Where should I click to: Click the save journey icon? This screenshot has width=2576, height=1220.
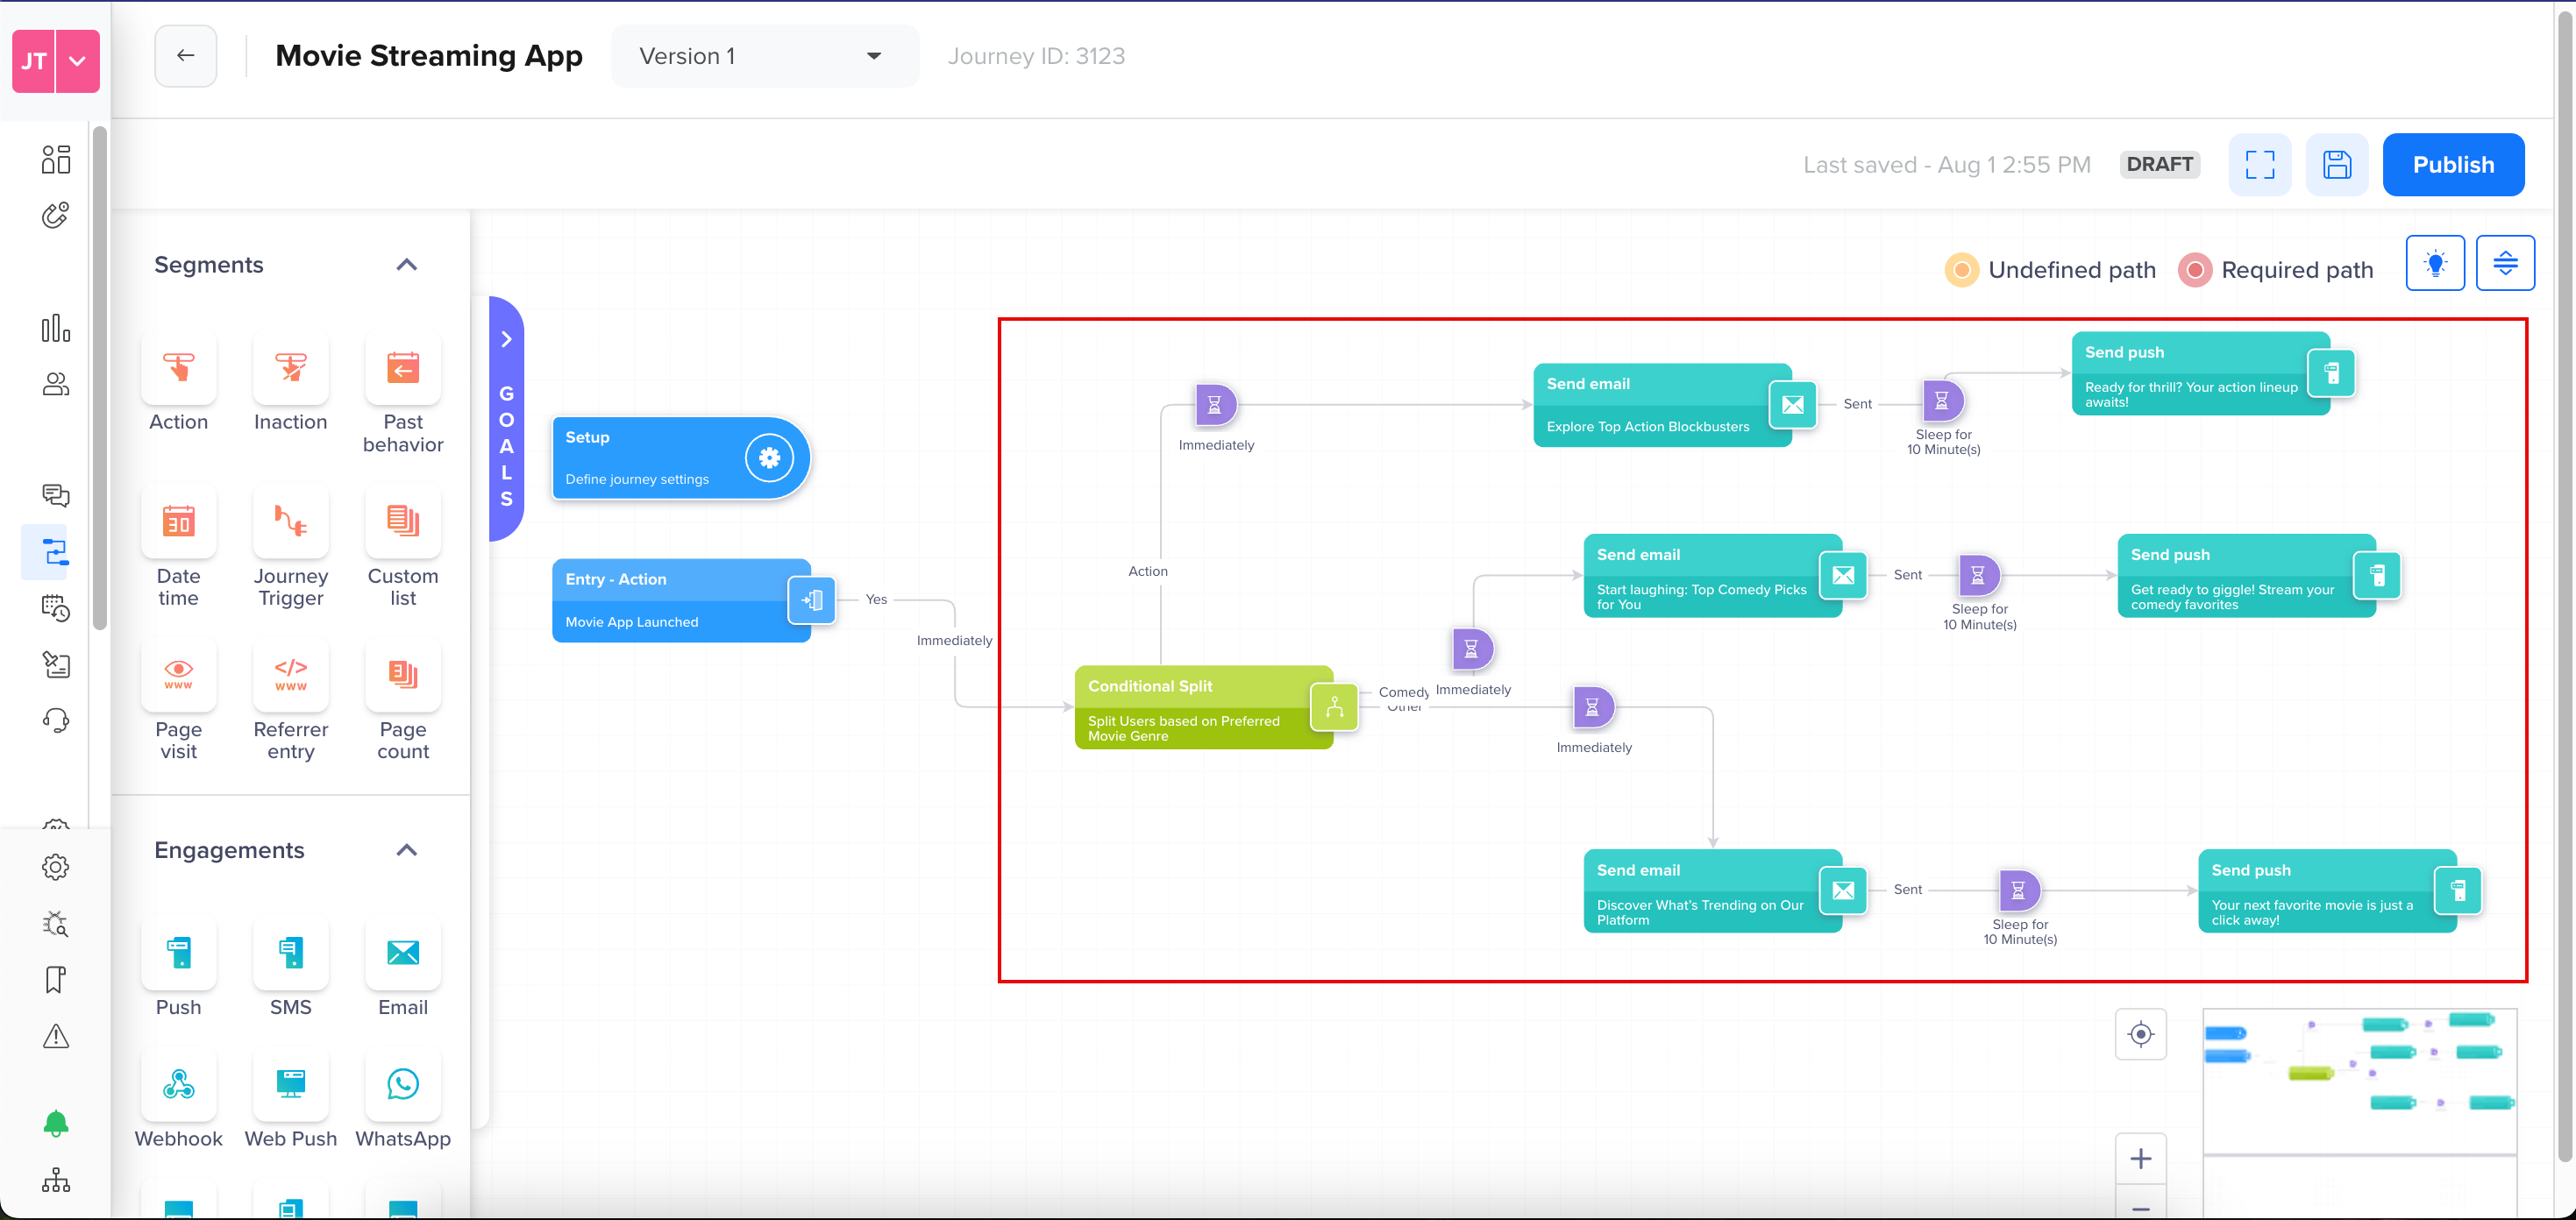pos(2337,164)
